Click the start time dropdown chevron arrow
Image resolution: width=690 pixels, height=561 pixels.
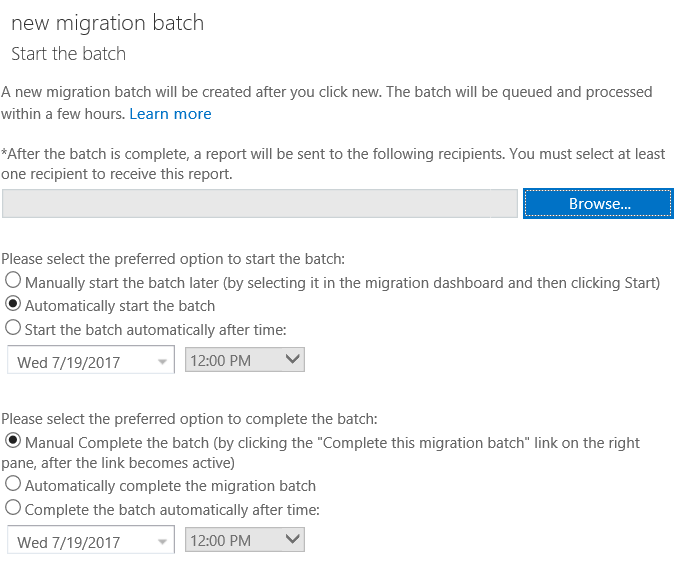point(292,360)
